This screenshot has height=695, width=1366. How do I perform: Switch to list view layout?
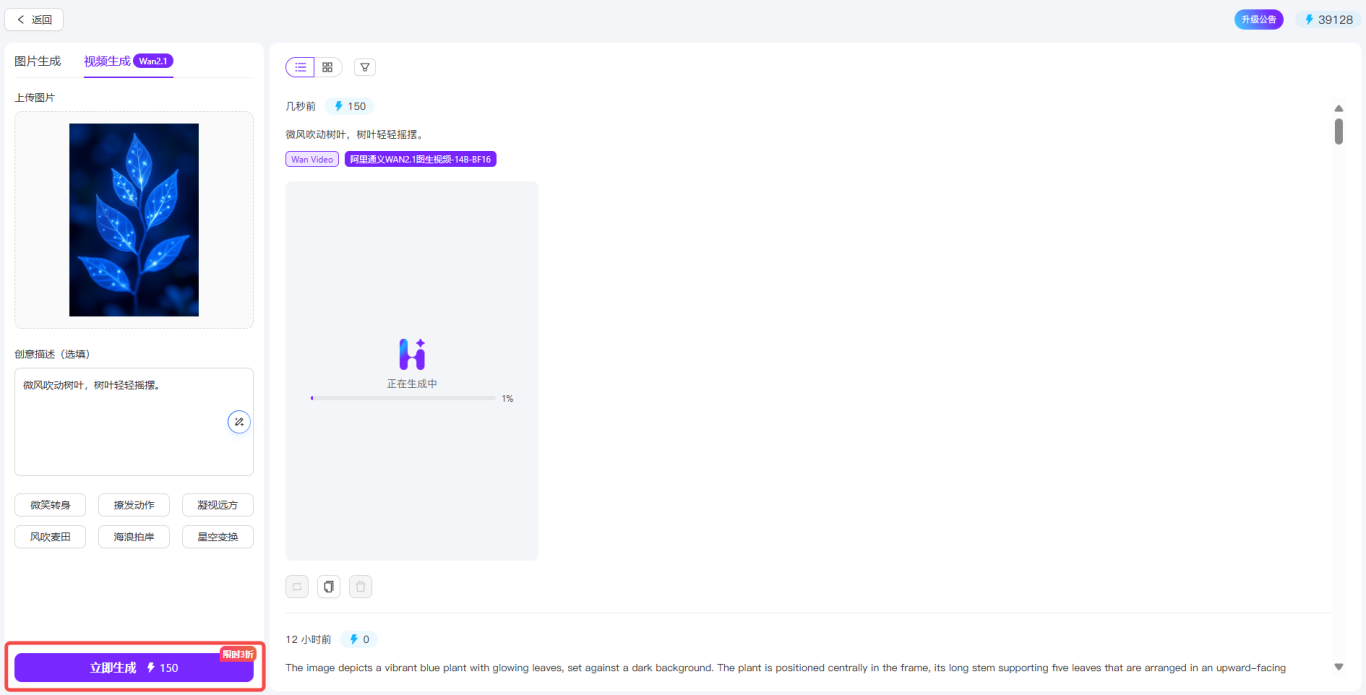pyautogui.click(x=300, y=67)
